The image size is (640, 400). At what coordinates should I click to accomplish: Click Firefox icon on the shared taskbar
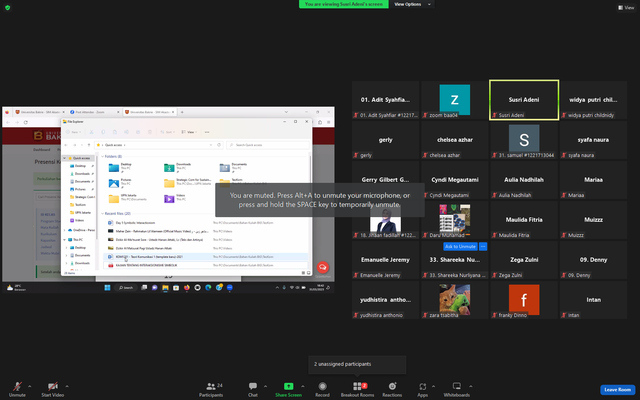click(187, 288)
